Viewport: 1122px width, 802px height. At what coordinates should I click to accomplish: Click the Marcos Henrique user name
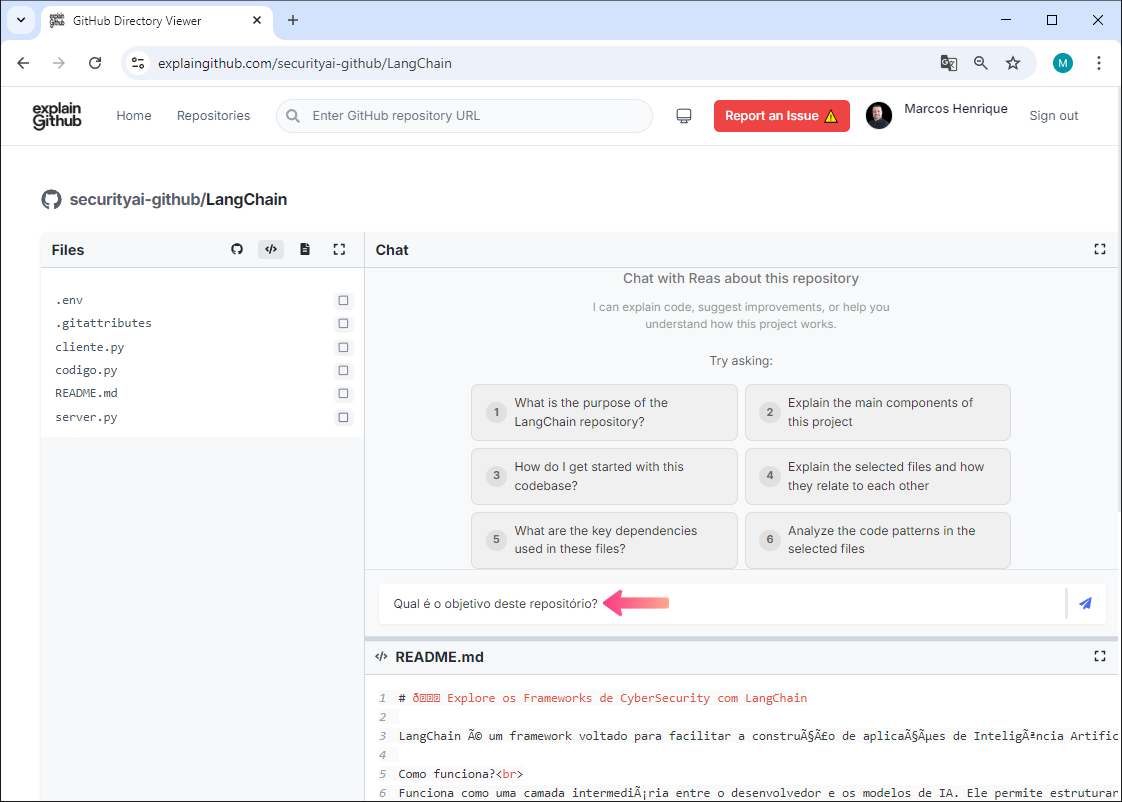(x=956, y=109)
